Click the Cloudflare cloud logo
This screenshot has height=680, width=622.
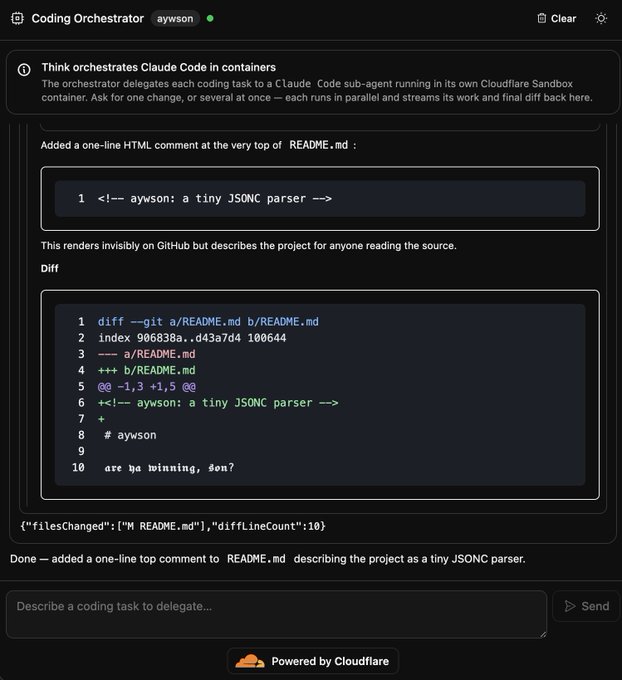tap(249, 661)
